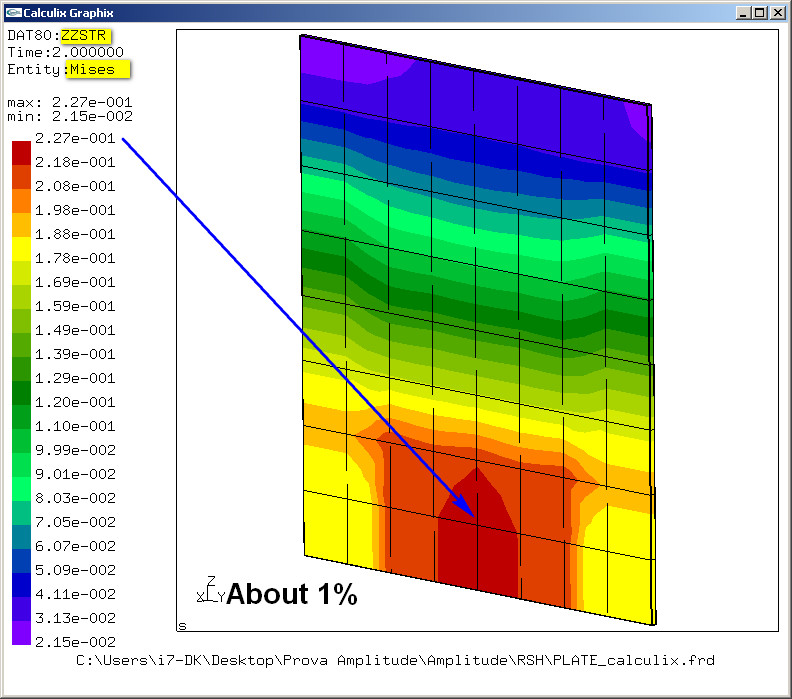Click the XYZ axis triad in viewport

point(210,590)
